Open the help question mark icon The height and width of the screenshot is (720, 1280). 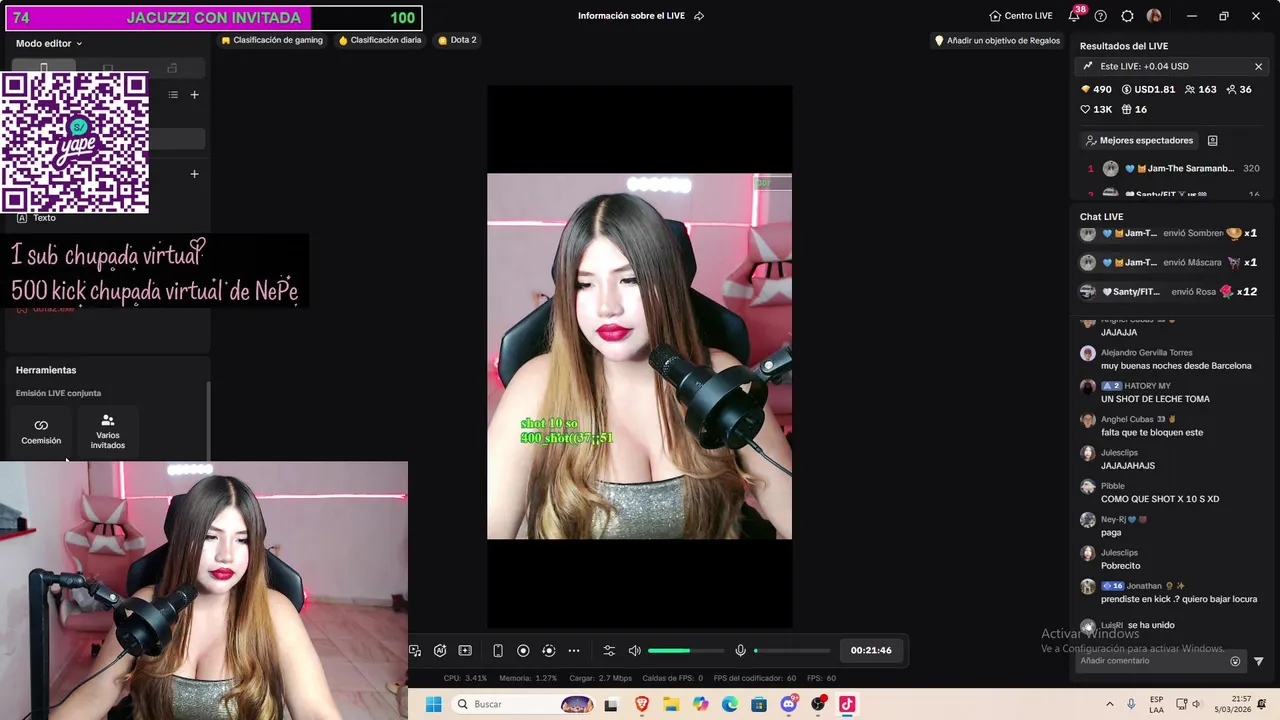(x=1101, y=16)
